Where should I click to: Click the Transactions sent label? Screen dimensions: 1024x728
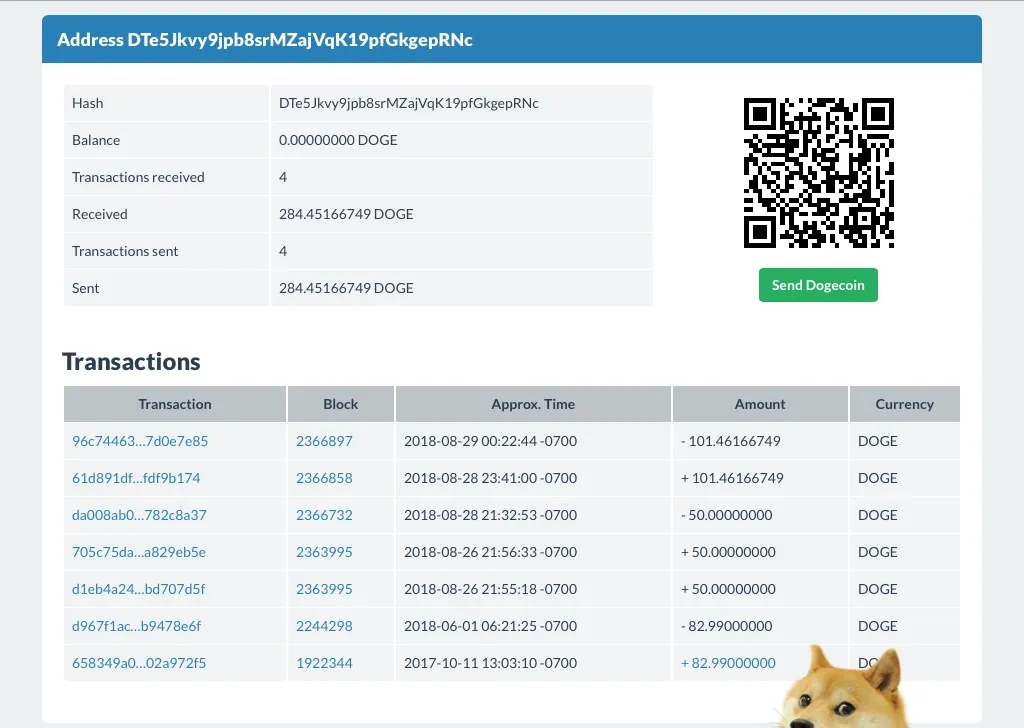[x=125, y=251]
